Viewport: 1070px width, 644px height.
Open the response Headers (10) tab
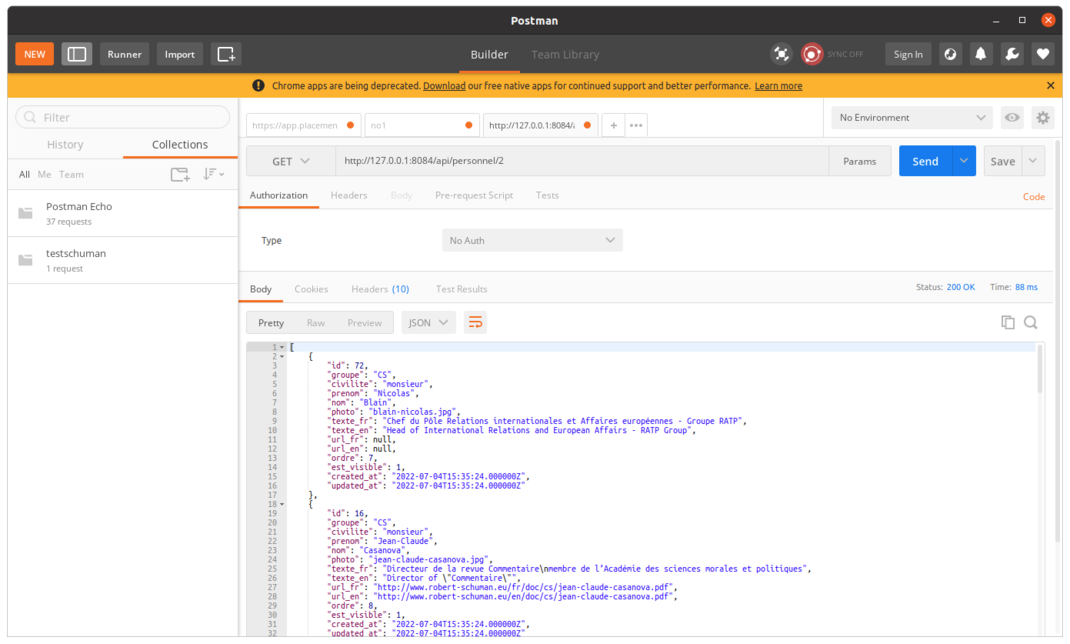380,289
